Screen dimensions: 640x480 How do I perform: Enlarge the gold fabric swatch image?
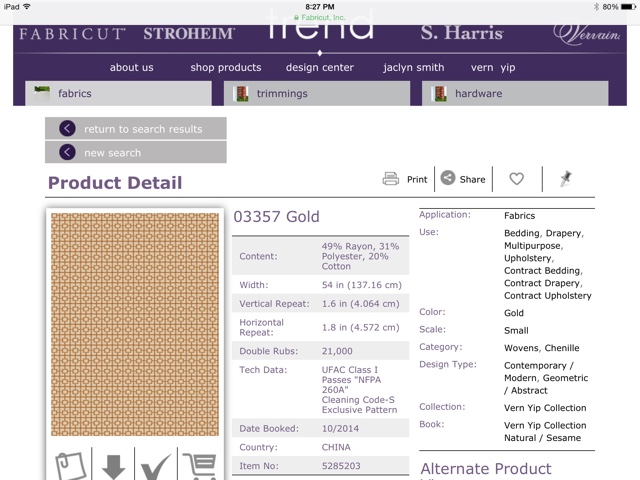click(135, 324)
